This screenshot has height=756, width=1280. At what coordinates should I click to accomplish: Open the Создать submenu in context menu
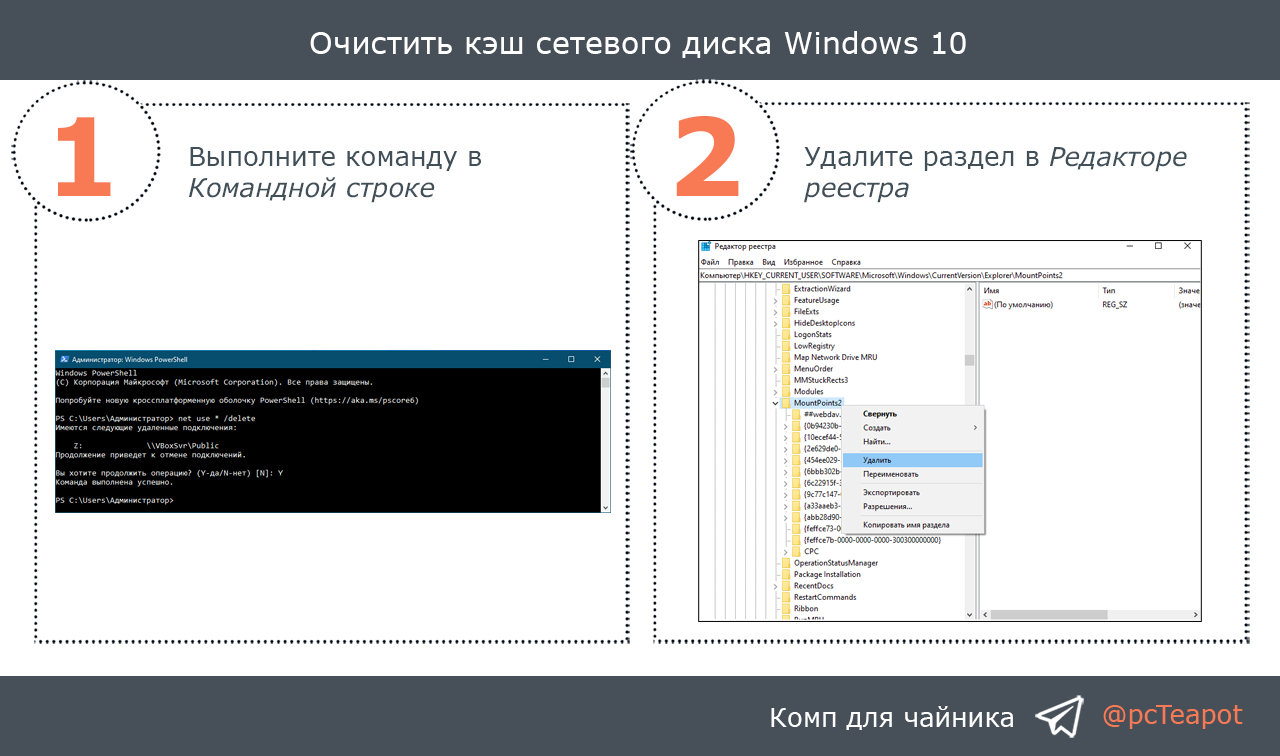pyautogui.click(x=911, y=428)
